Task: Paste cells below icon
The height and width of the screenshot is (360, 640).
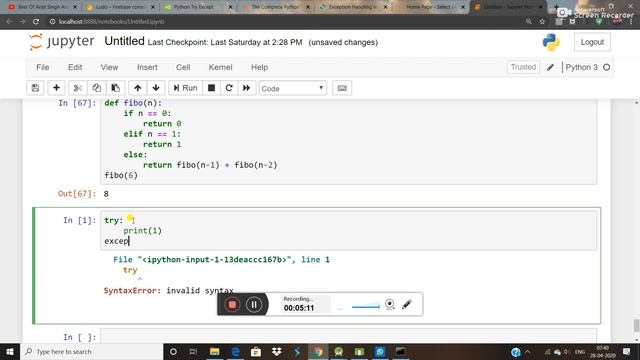Action: pos(116,88)
